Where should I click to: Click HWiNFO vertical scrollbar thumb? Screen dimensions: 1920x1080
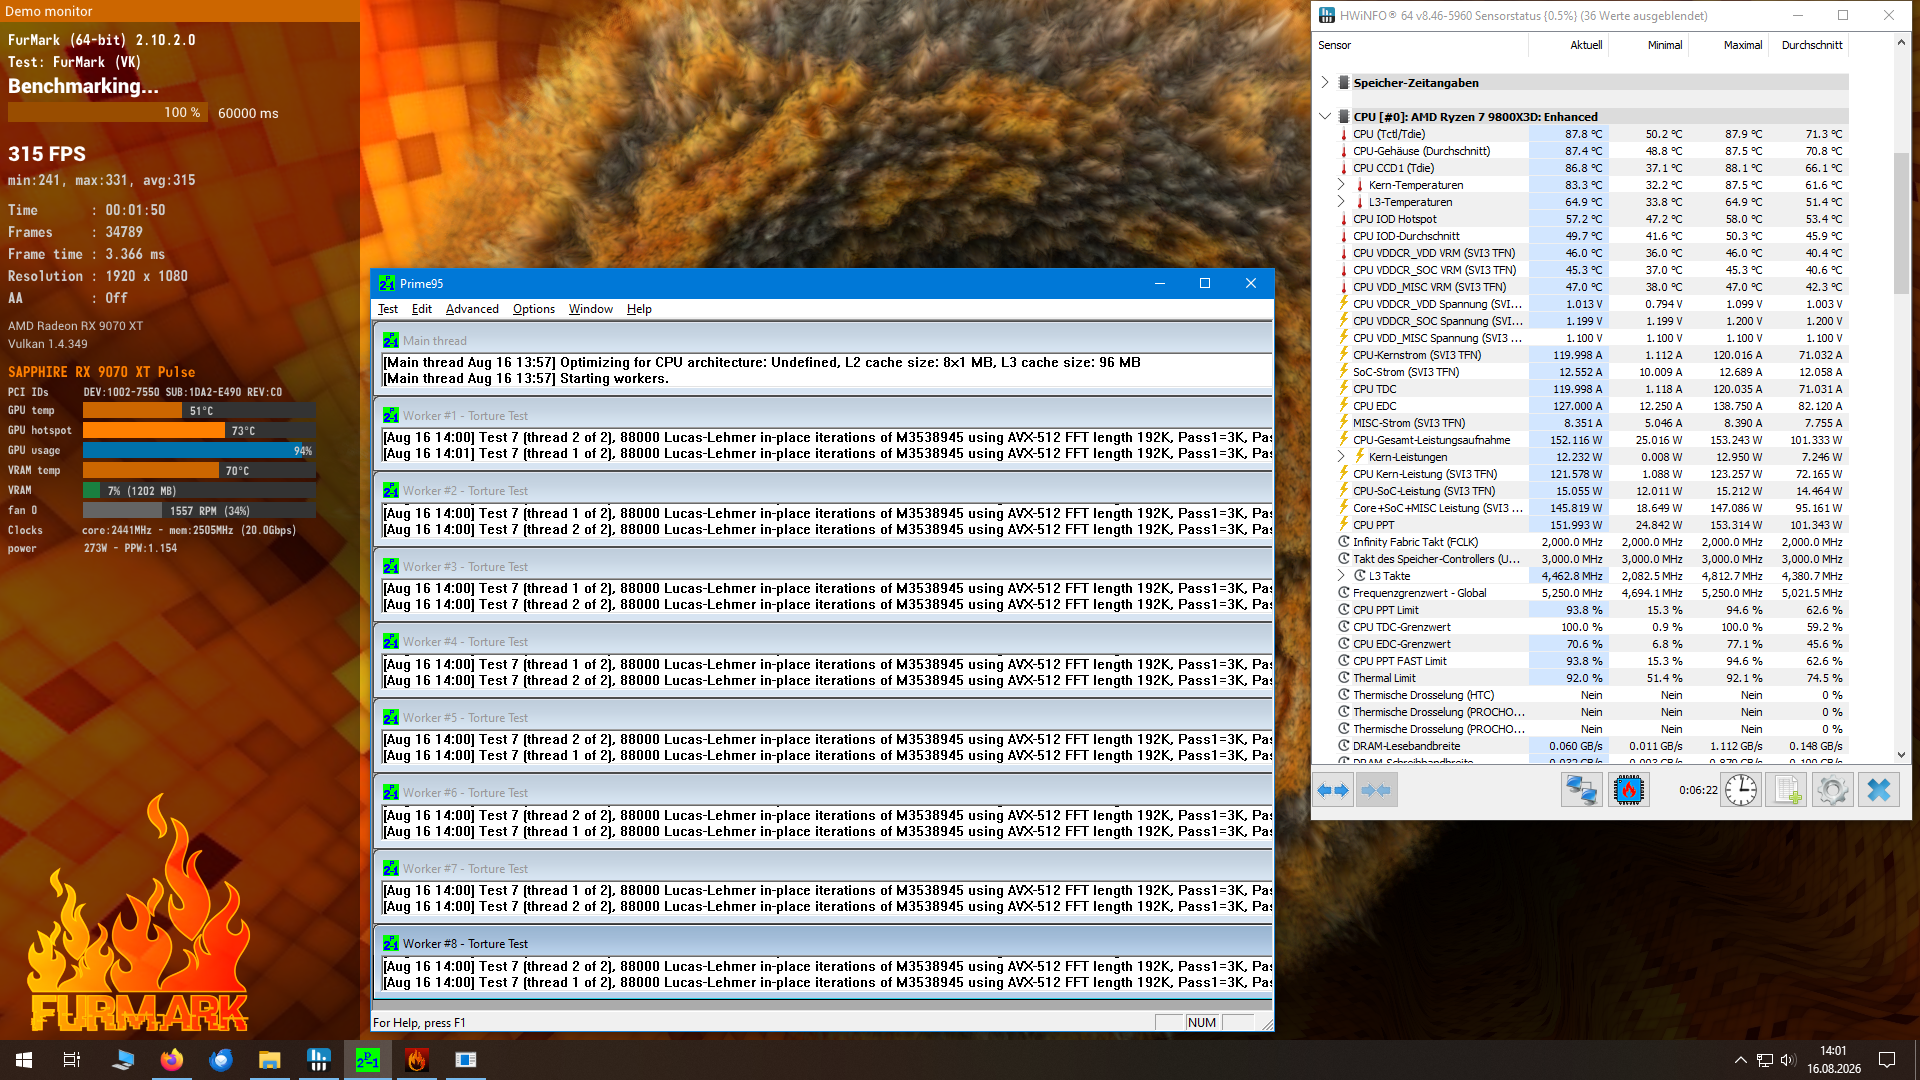tap(1901, 224)
